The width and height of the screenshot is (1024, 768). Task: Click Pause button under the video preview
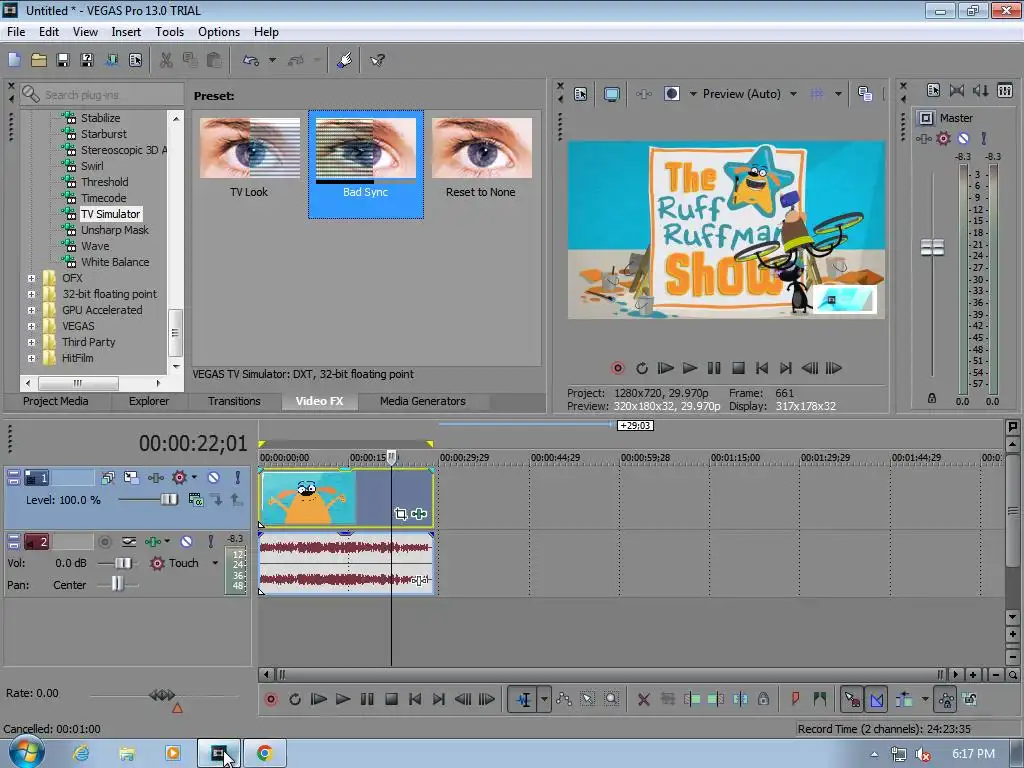tap(714, 368)
